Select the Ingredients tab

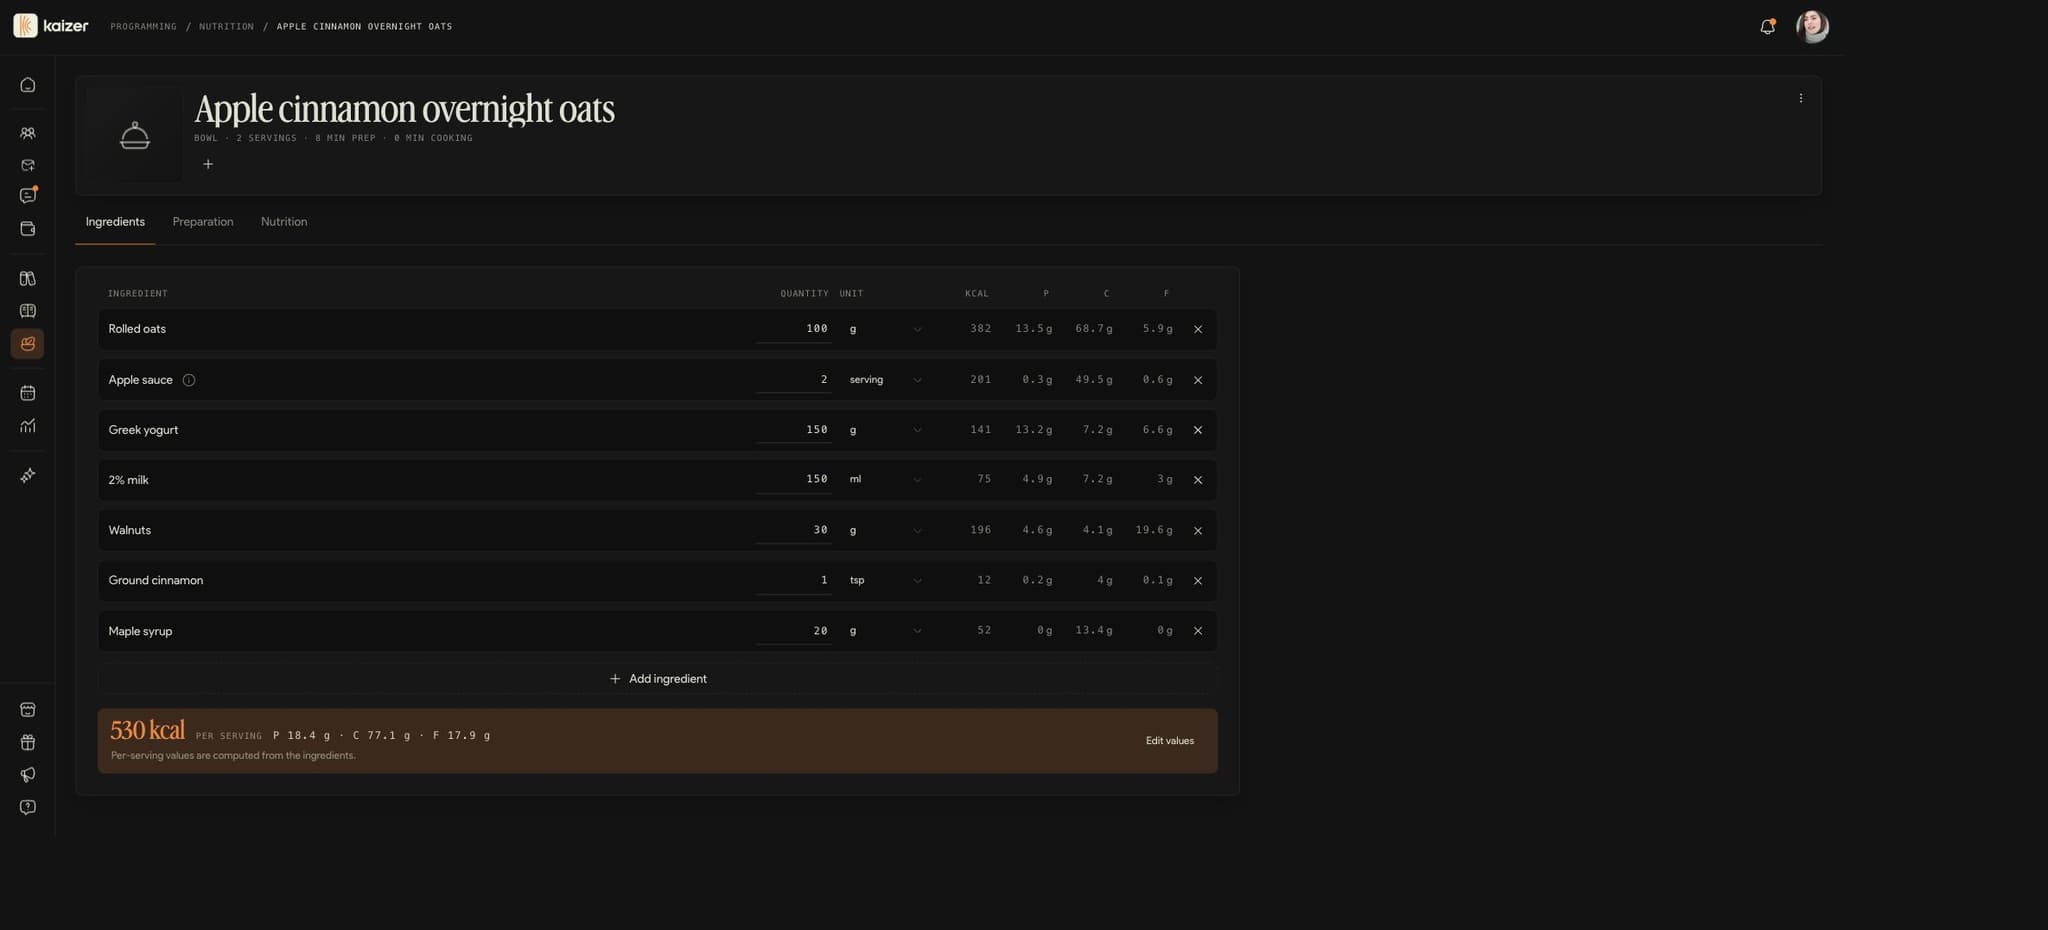(115, 222)
